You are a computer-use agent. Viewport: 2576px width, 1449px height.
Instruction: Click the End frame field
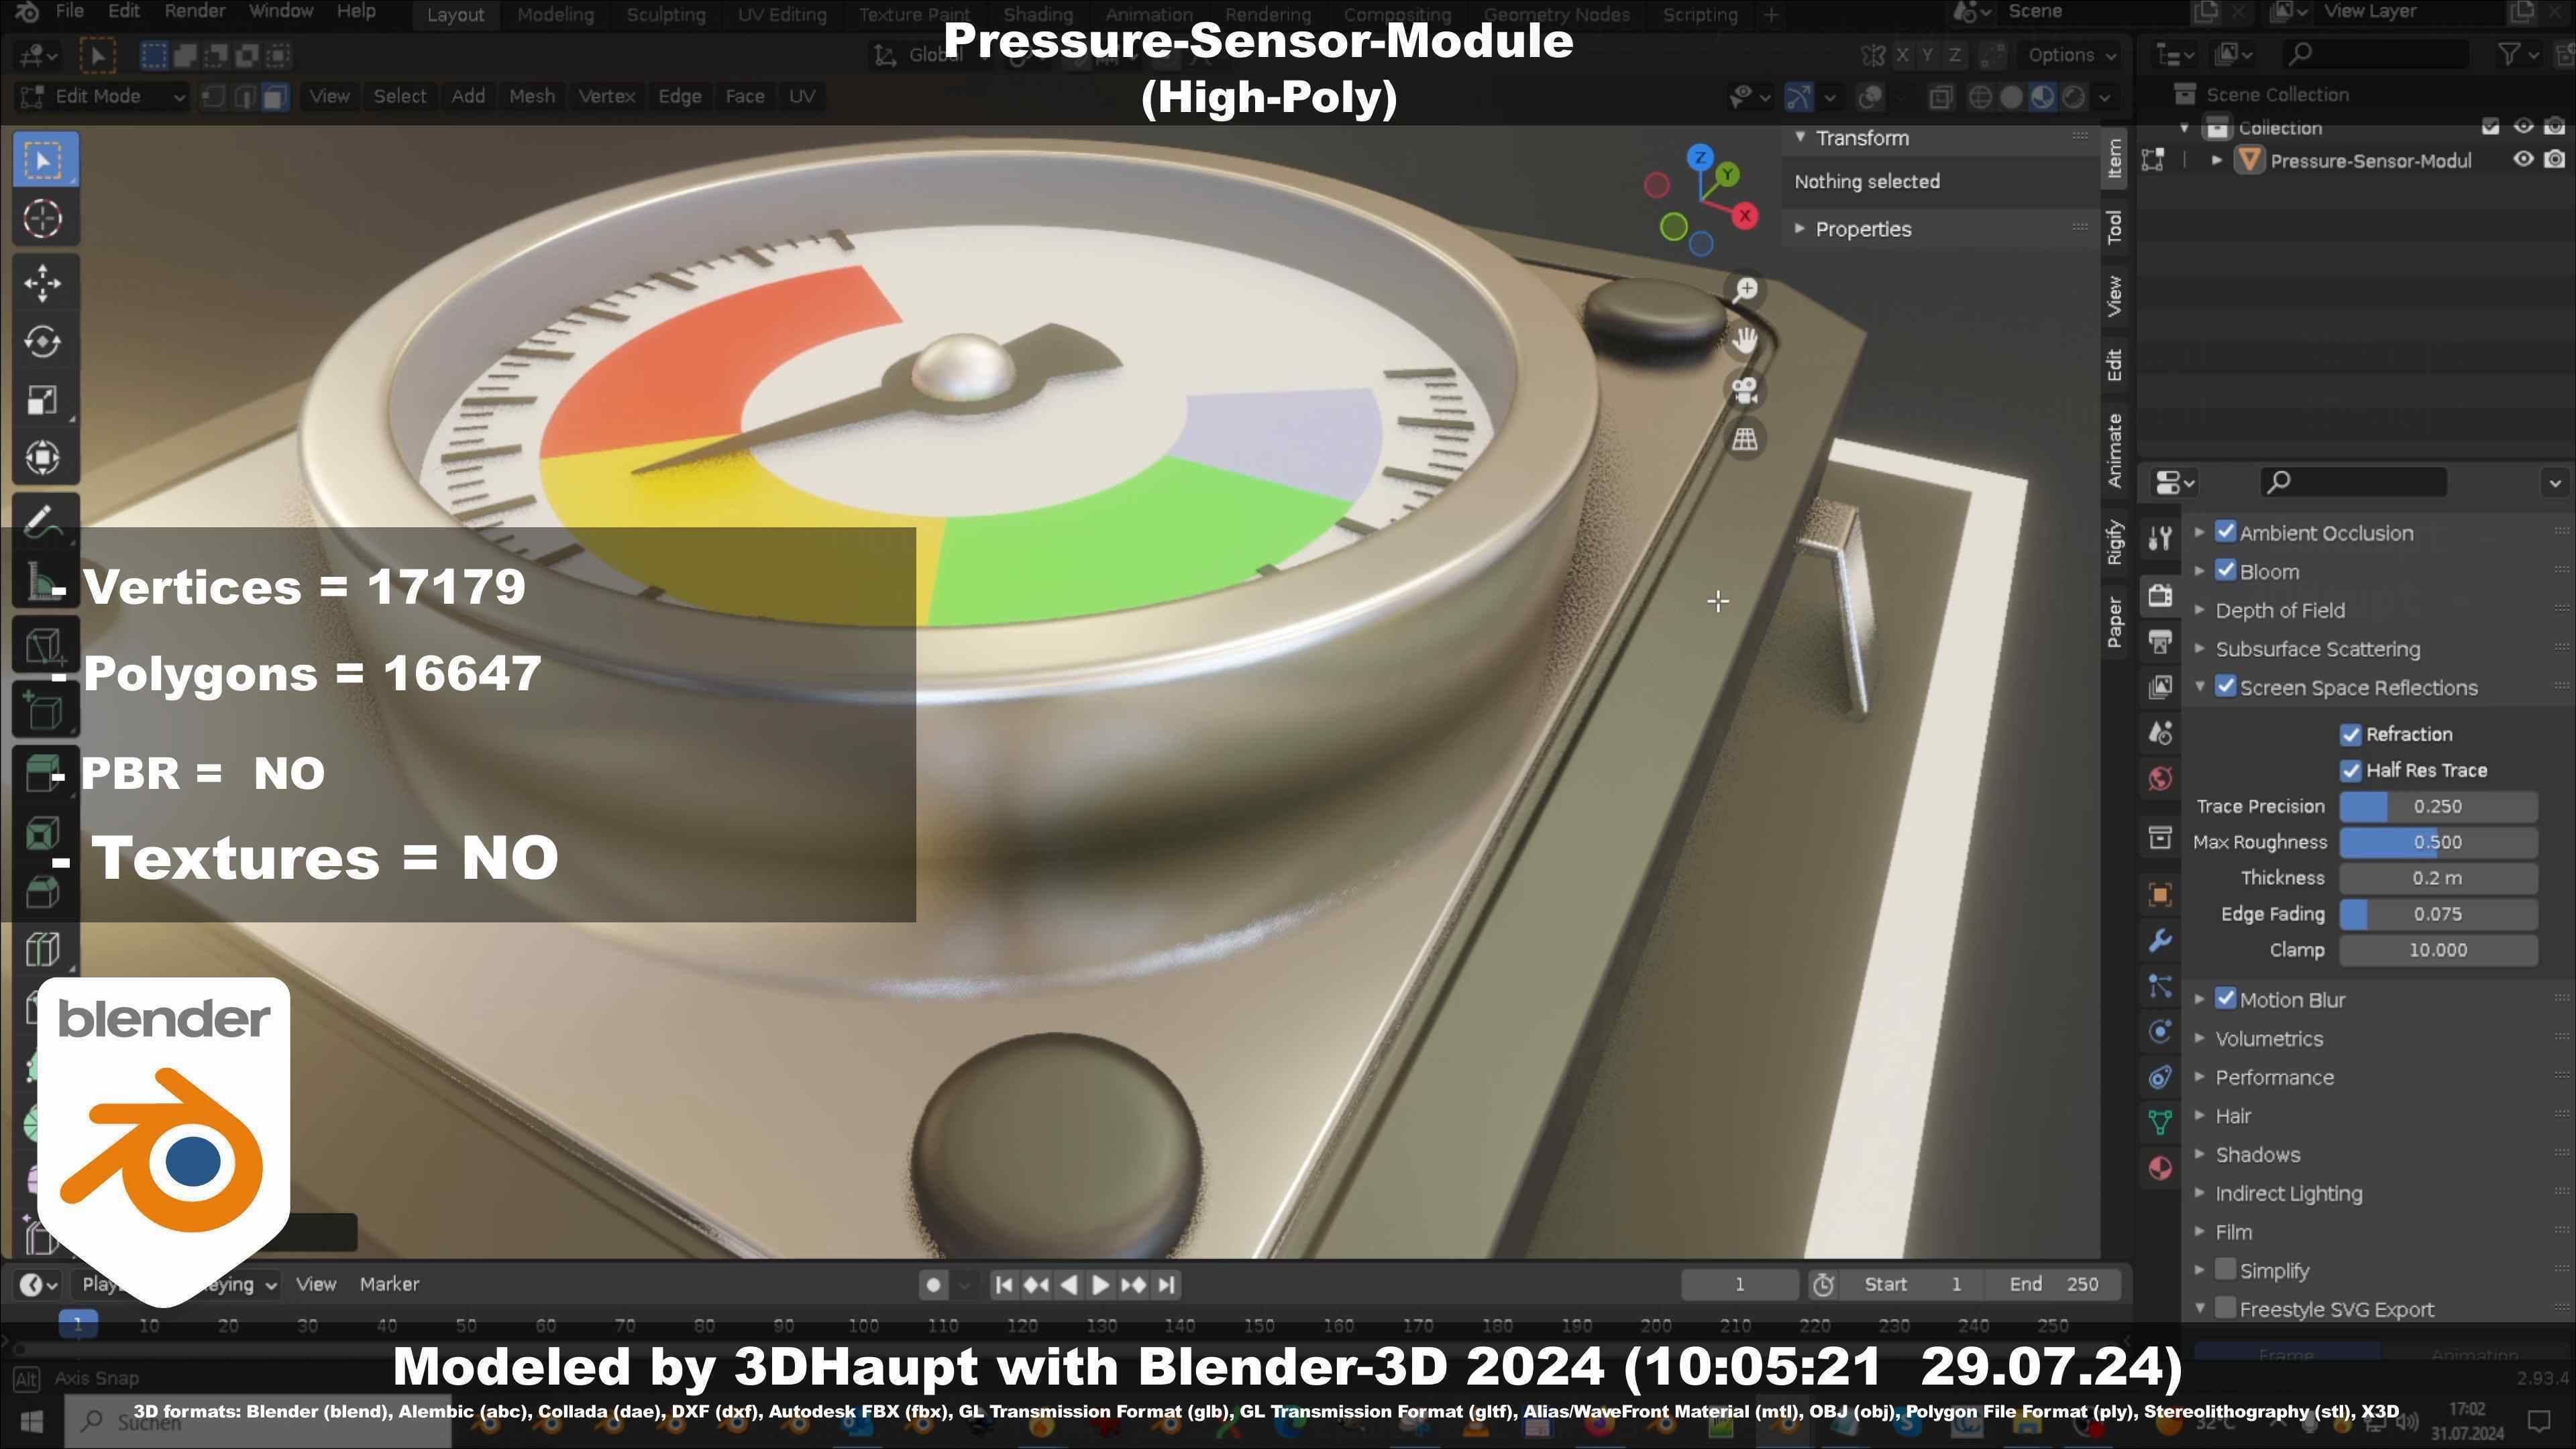click(x=2053, y=1285)
